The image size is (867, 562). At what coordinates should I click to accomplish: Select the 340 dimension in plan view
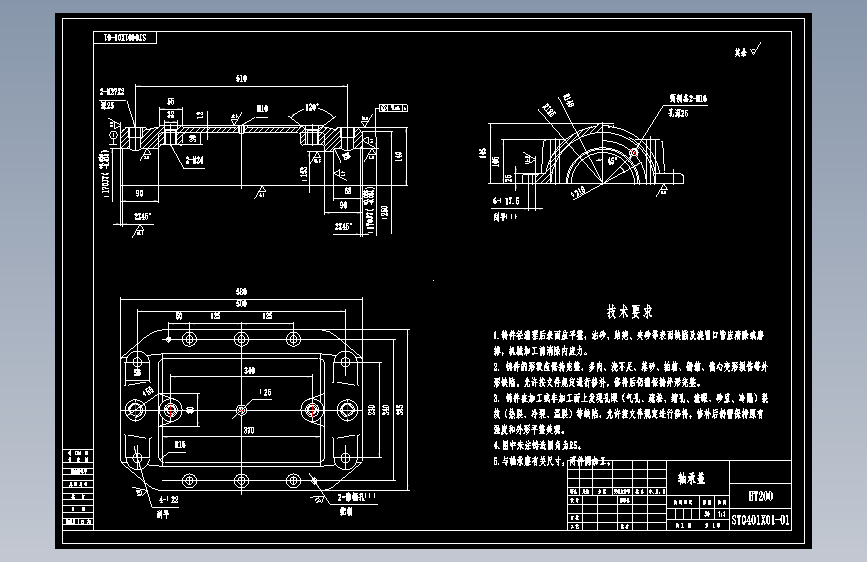click(249, 370)
